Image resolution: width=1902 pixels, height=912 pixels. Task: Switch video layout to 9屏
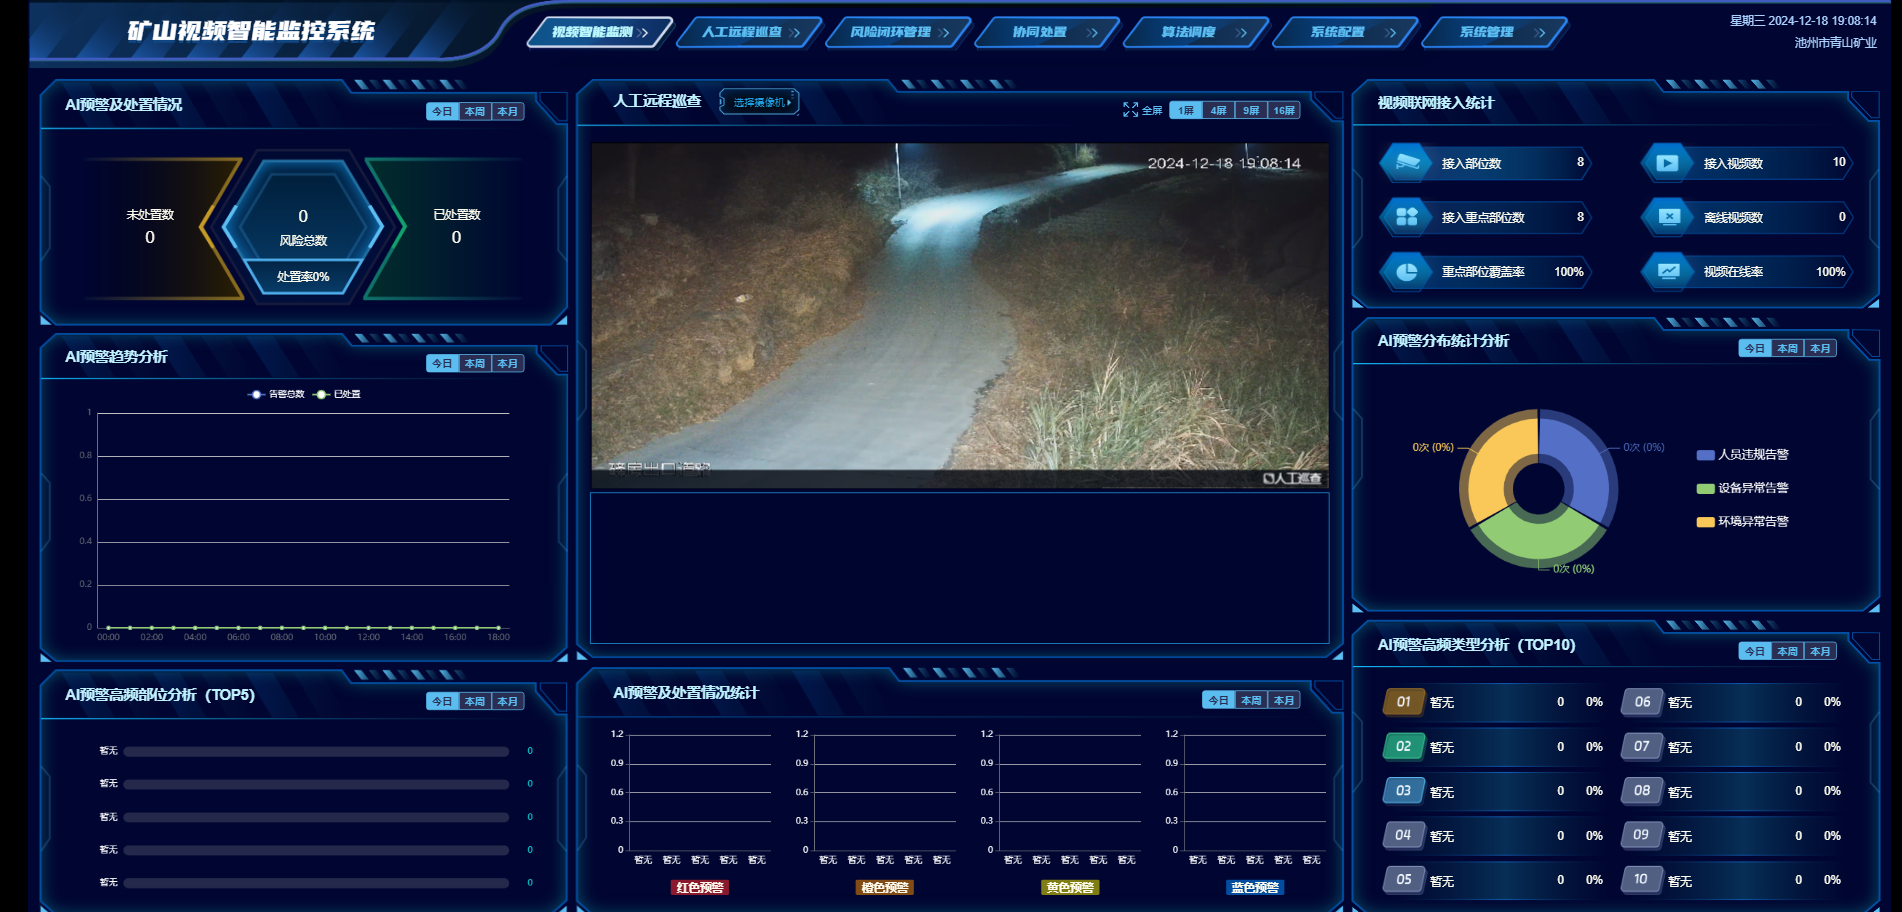(1251, 110)
